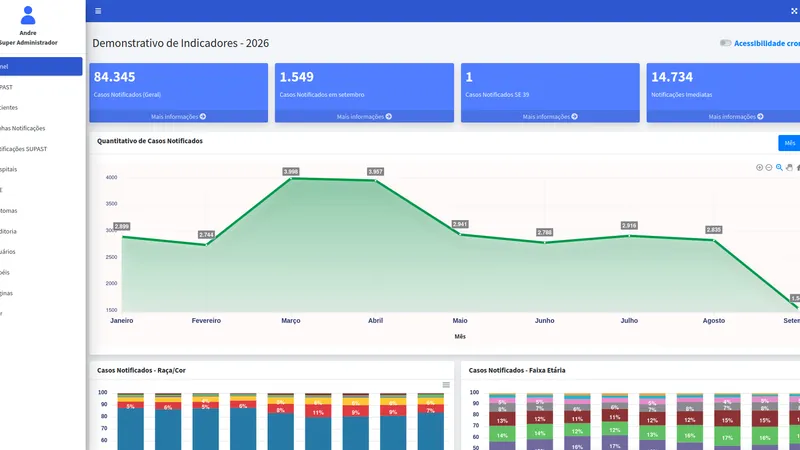
Task: Click the chart zoom-in plus icon
Action: (x=759, y=167)
